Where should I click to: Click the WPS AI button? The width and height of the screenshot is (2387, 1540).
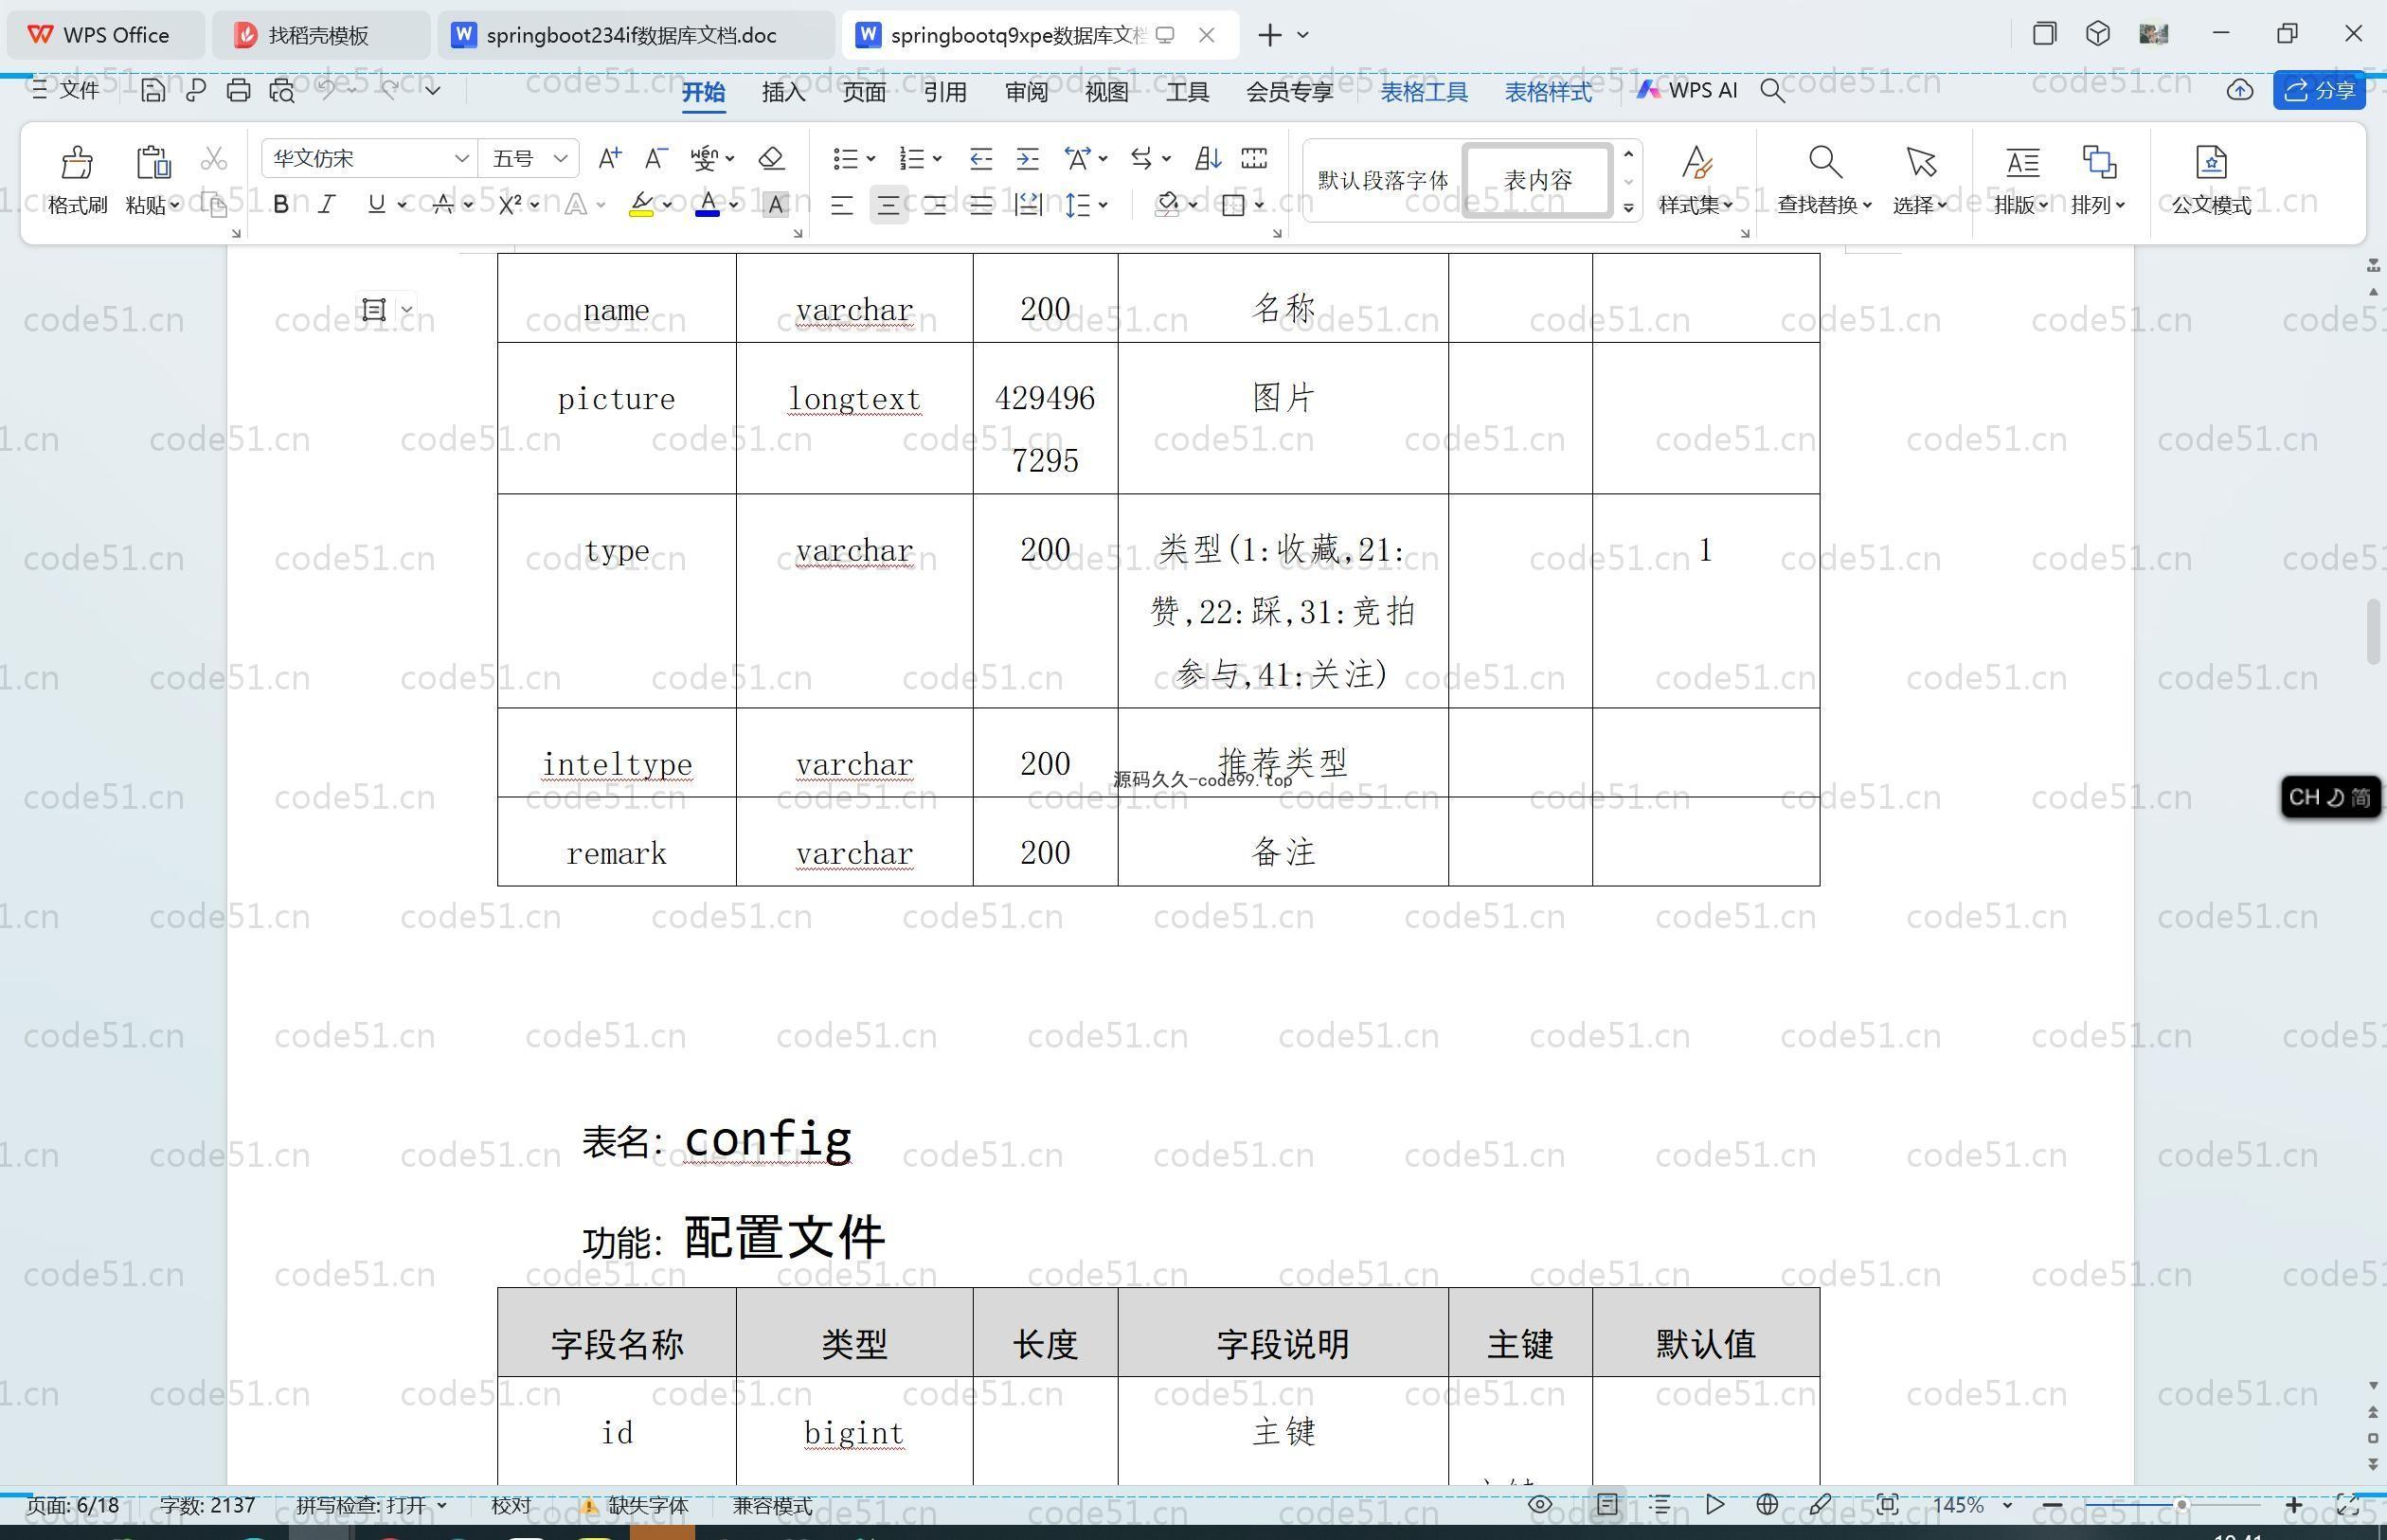1687,90
